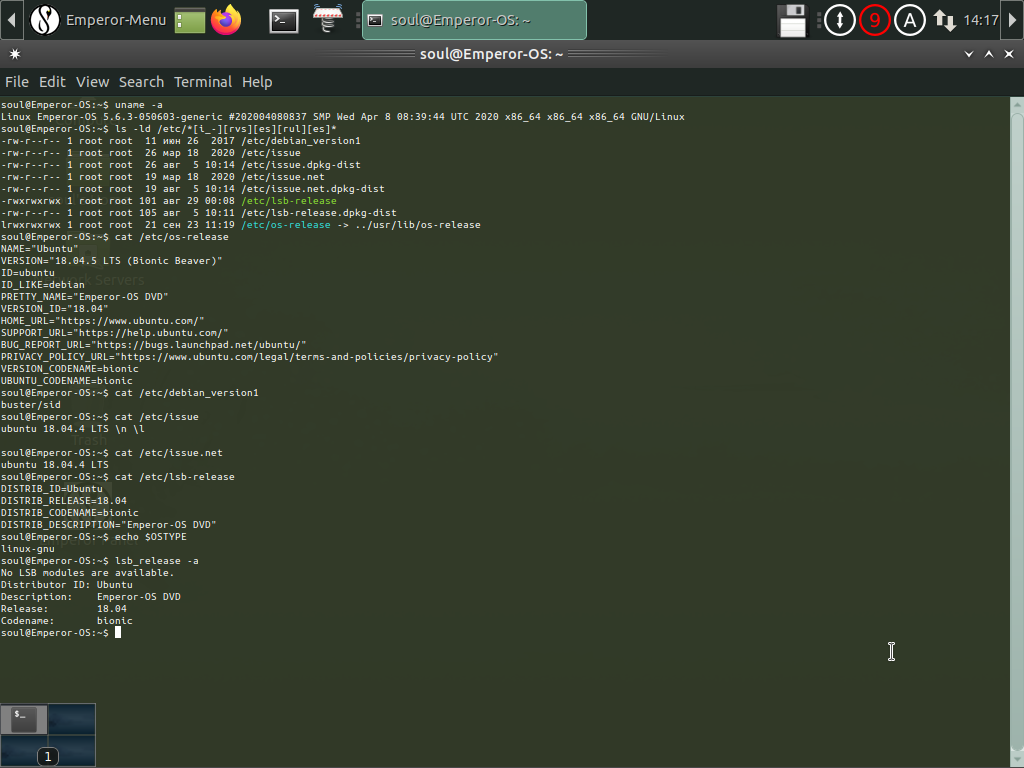Click the left panel scroll arrow
Viewport: 1024px width, 768px height.
click(11, 20)
